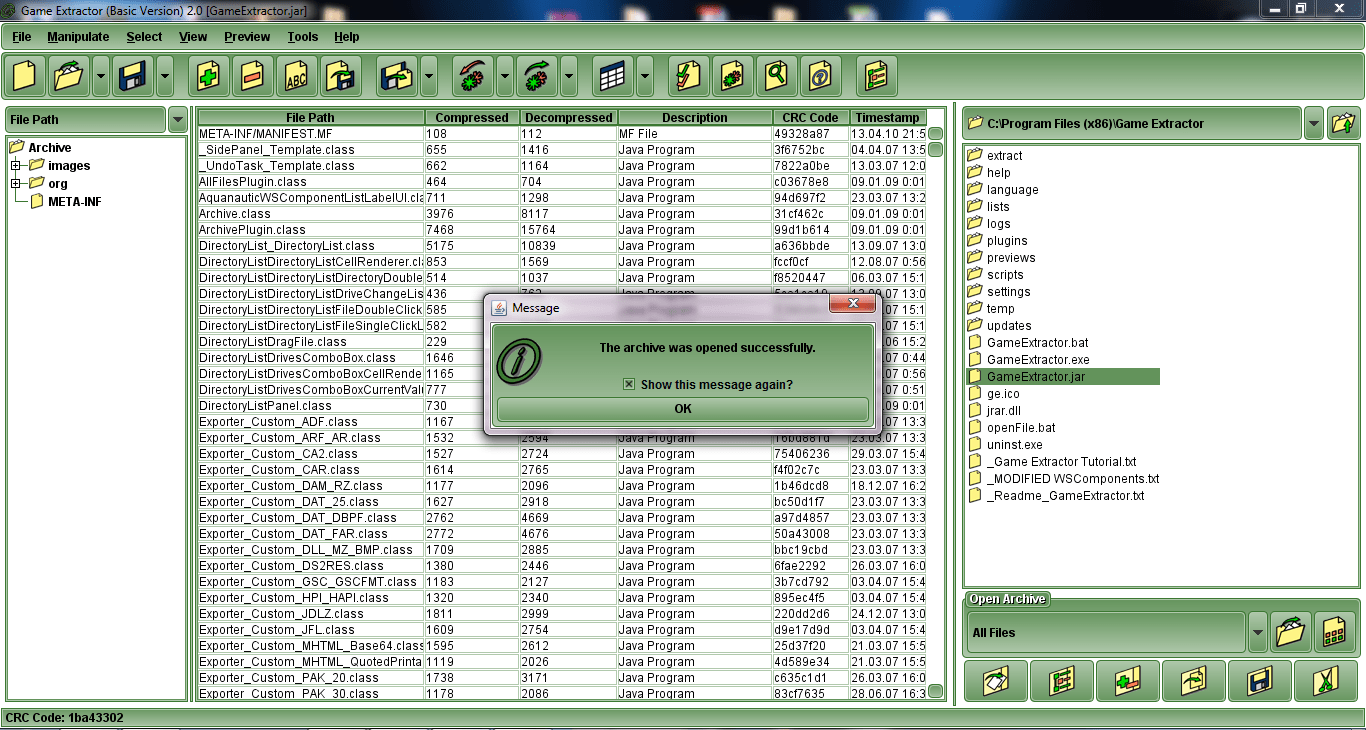Image resolution: width=1366 pixels, height=730 pixels.
Task: Click the magnifier Search toolbar icon
Action: (x=777, y=75)
